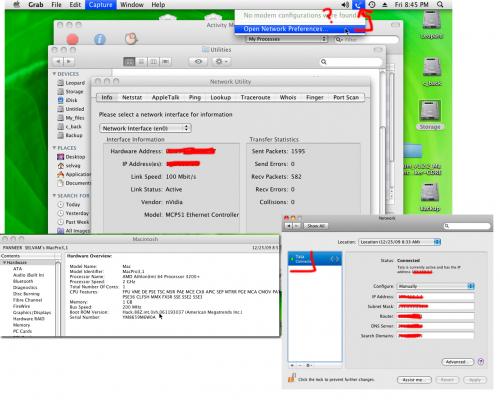Open Location dropdown in Network preferences

(x=400, y=242)
